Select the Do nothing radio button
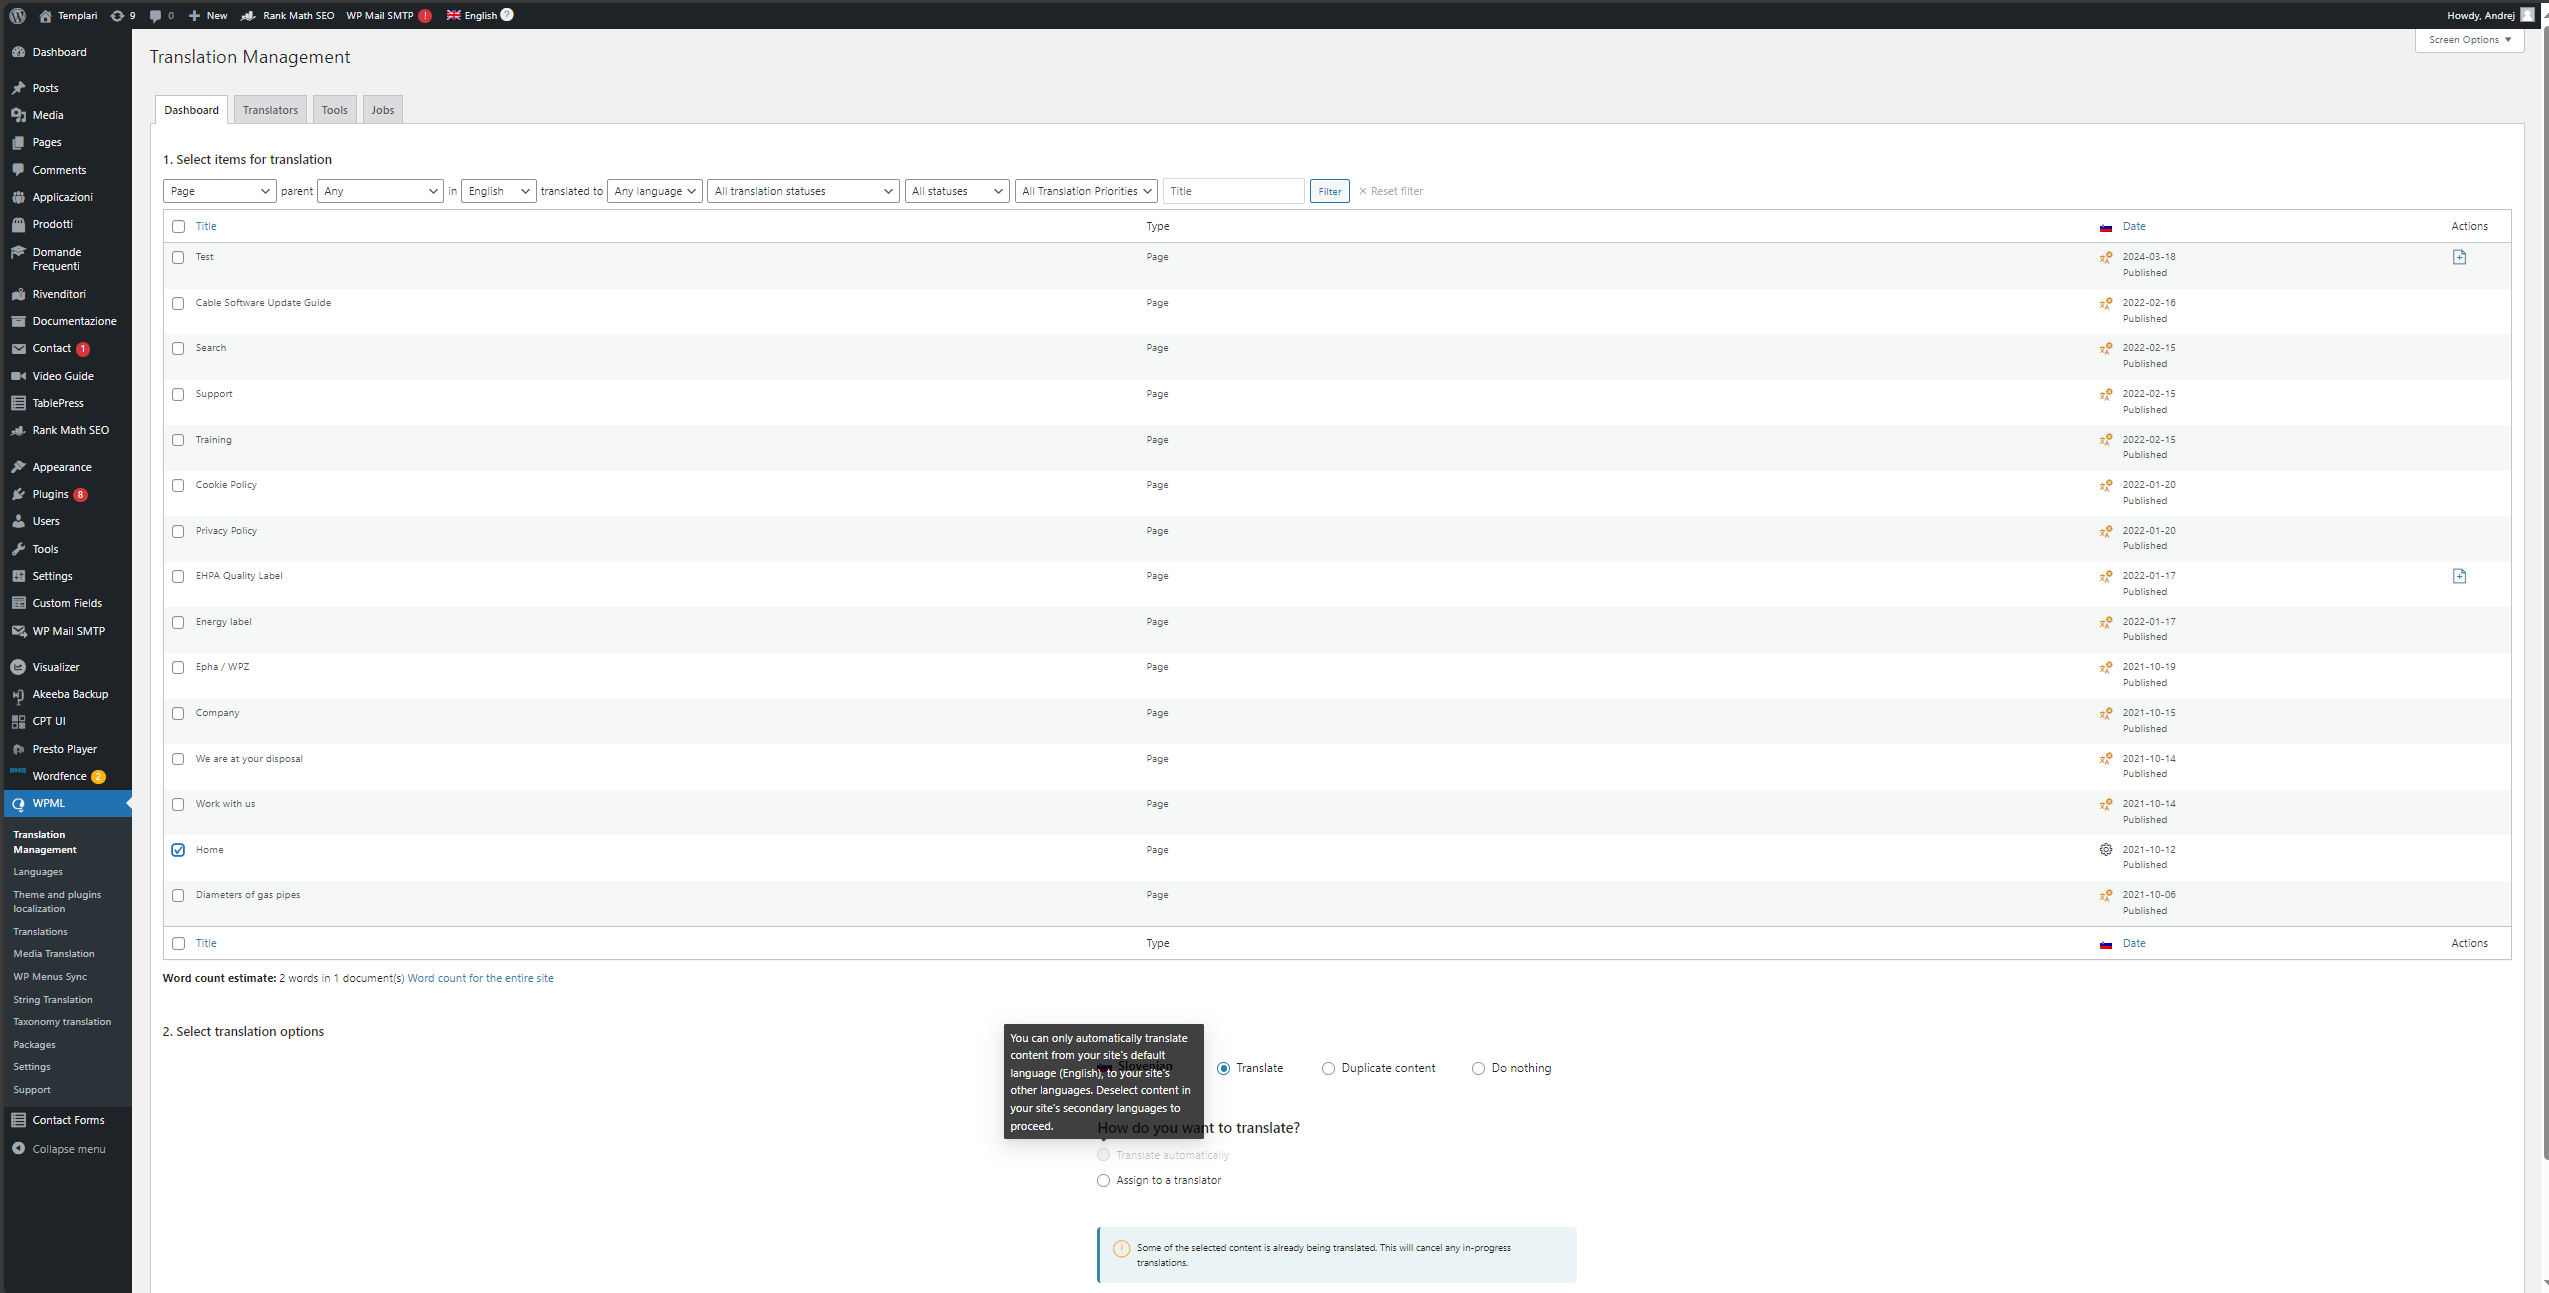 pyautogui.click(x=1478, y=1069)
